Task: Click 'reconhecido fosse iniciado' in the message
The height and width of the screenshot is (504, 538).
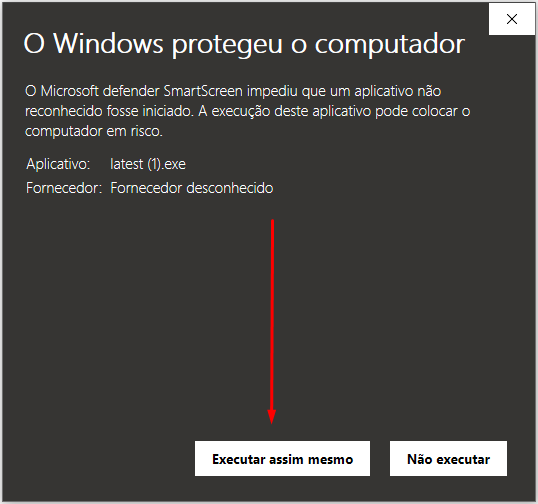Action: pyautogui.click(x=108, y=111)
